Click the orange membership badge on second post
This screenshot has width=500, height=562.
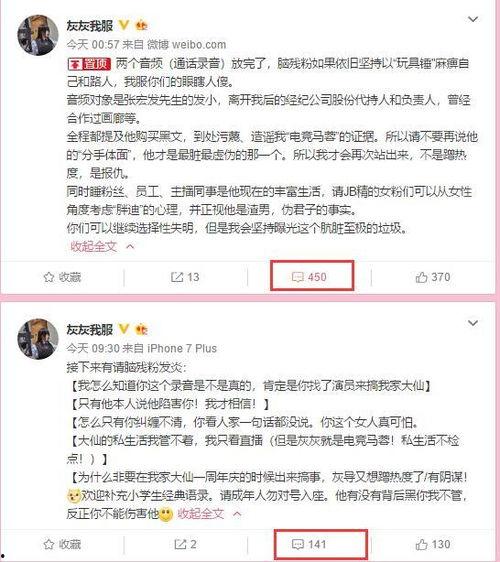141,329
